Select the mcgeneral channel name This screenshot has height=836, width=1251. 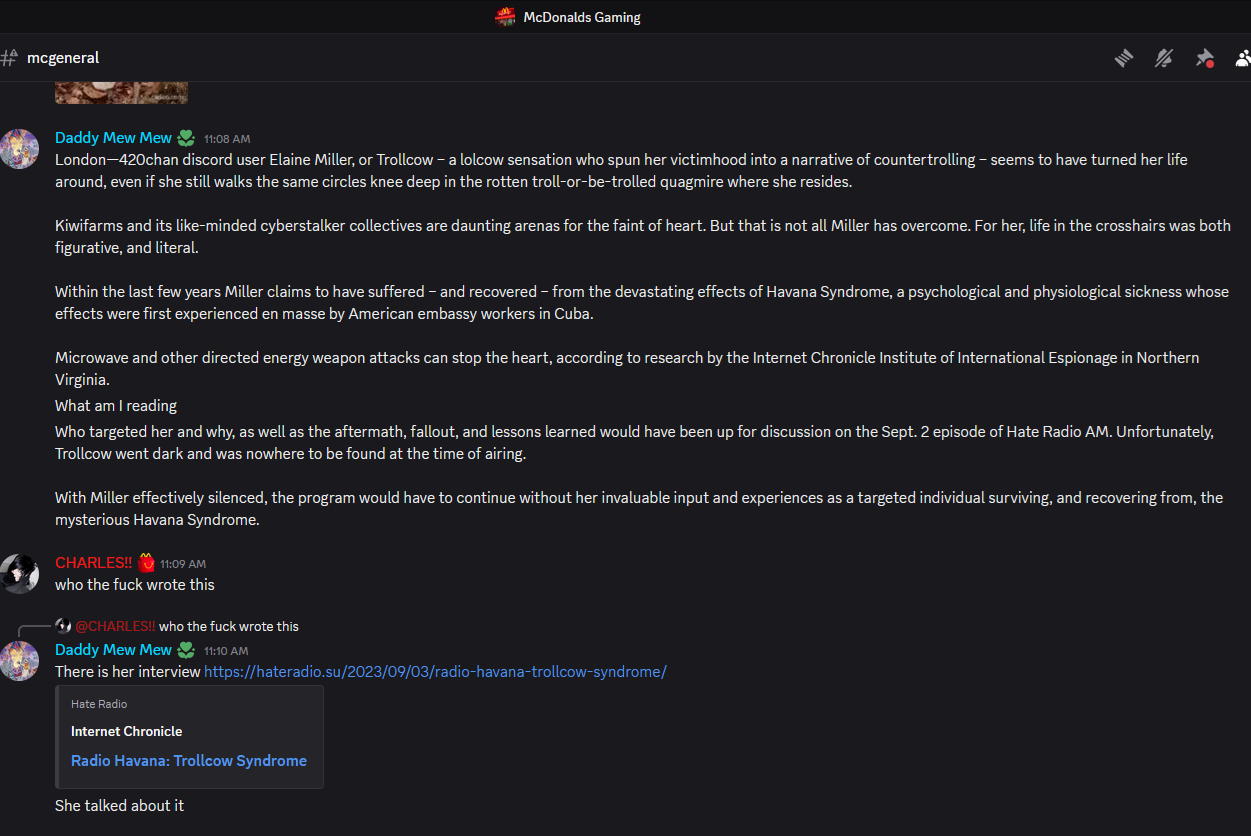click(x=63, y=58)
